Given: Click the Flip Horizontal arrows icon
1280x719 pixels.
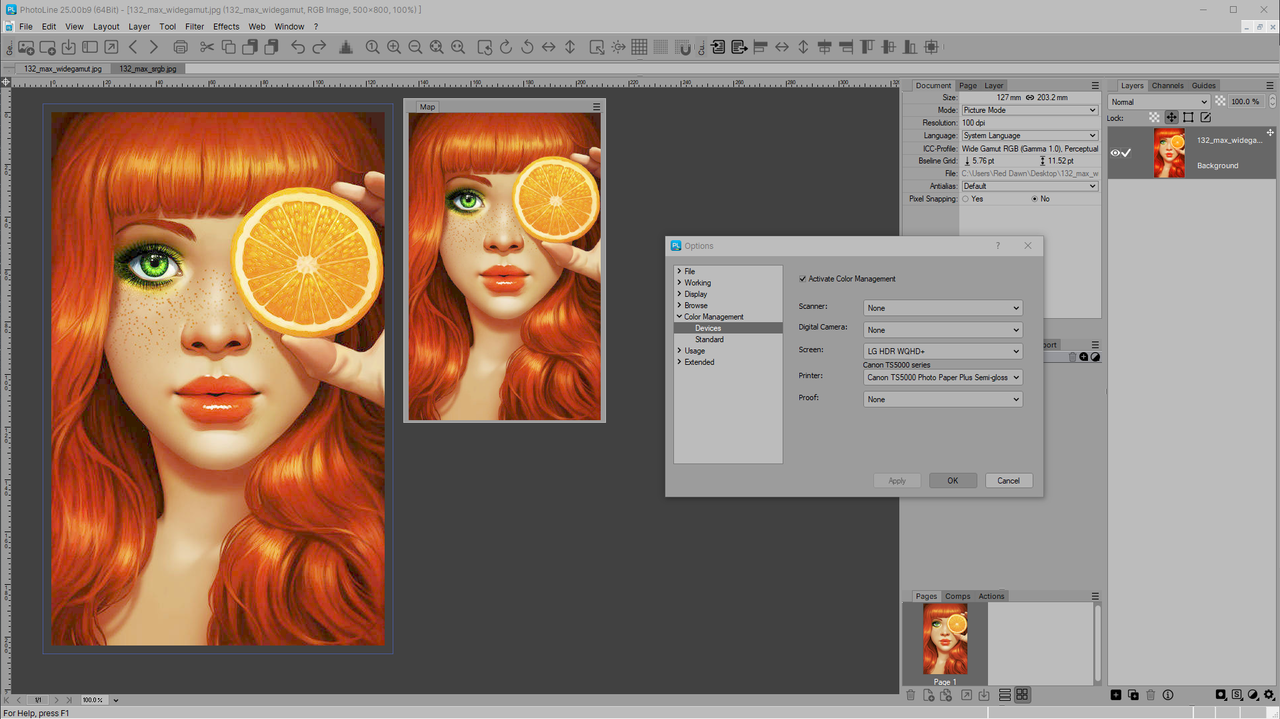Looking at the screenshot, I should (548, 47).
